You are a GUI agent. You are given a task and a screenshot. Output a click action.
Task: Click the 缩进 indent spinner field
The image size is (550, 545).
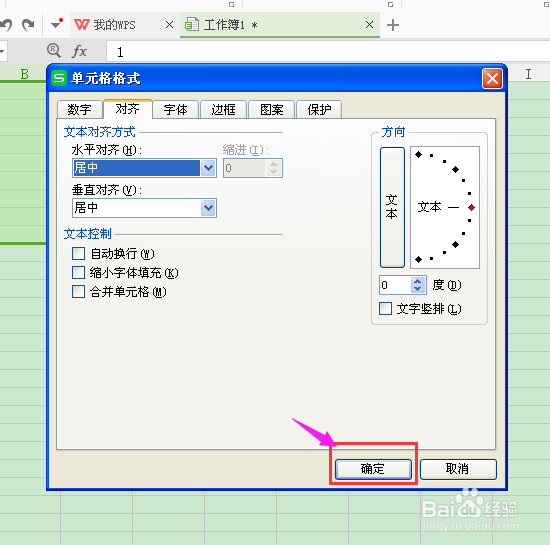(253, 168)
